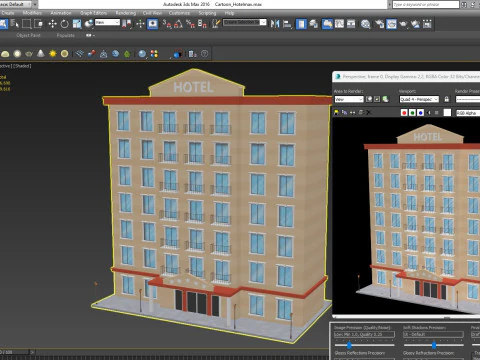480x360 pixels.
Task: Toggle Spinner Snap
Action: click(202, 24)
